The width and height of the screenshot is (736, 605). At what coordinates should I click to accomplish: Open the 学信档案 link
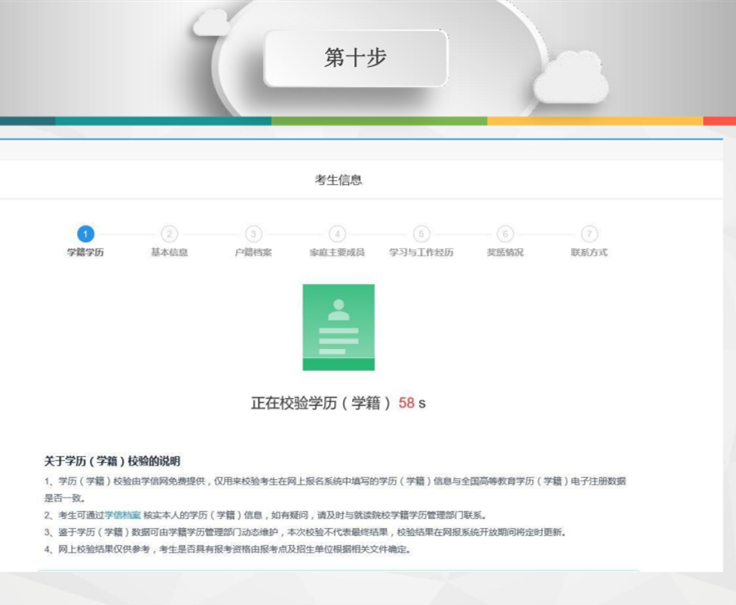(124, 515)
